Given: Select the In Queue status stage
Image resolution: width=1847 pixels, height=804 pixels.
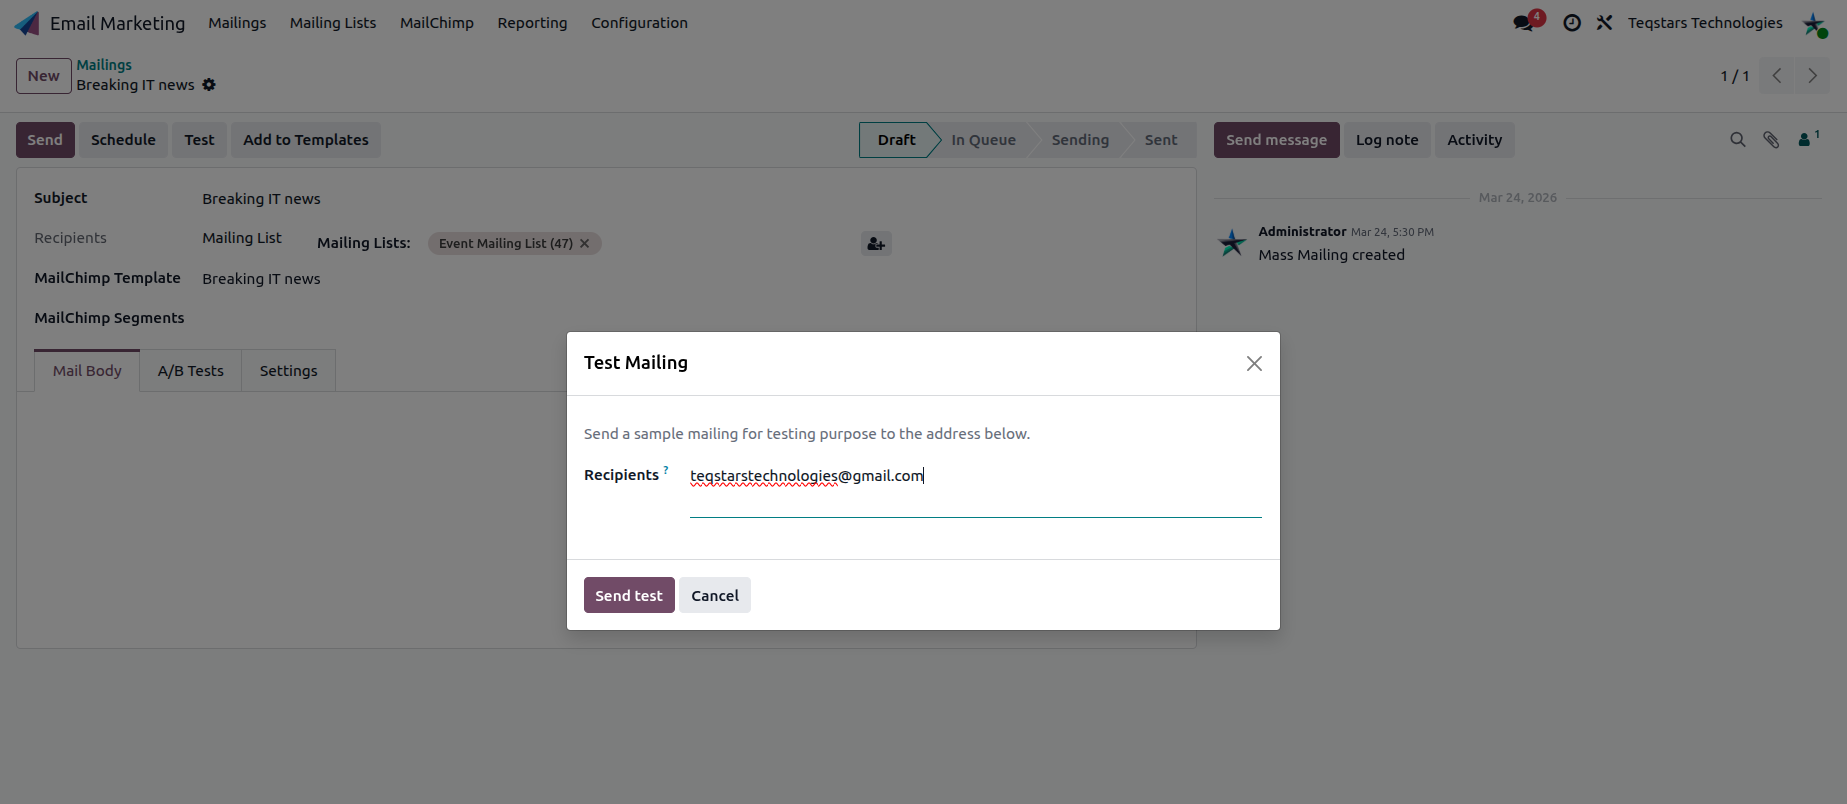Looking at the screenshot, I should tap(983, 140).
